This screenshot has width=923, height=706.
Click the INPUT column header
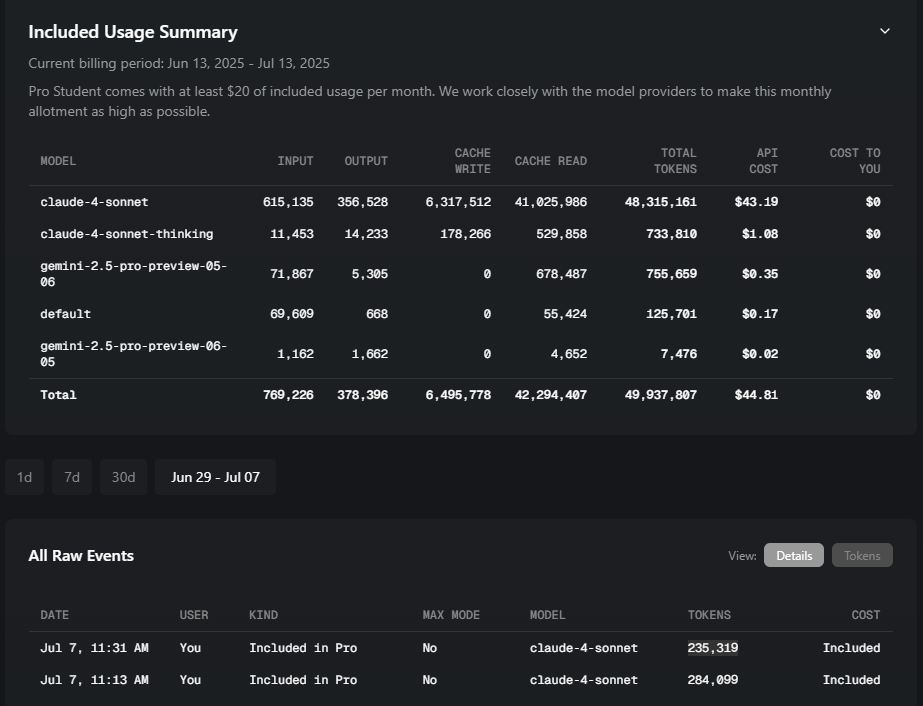pos(296,161)
